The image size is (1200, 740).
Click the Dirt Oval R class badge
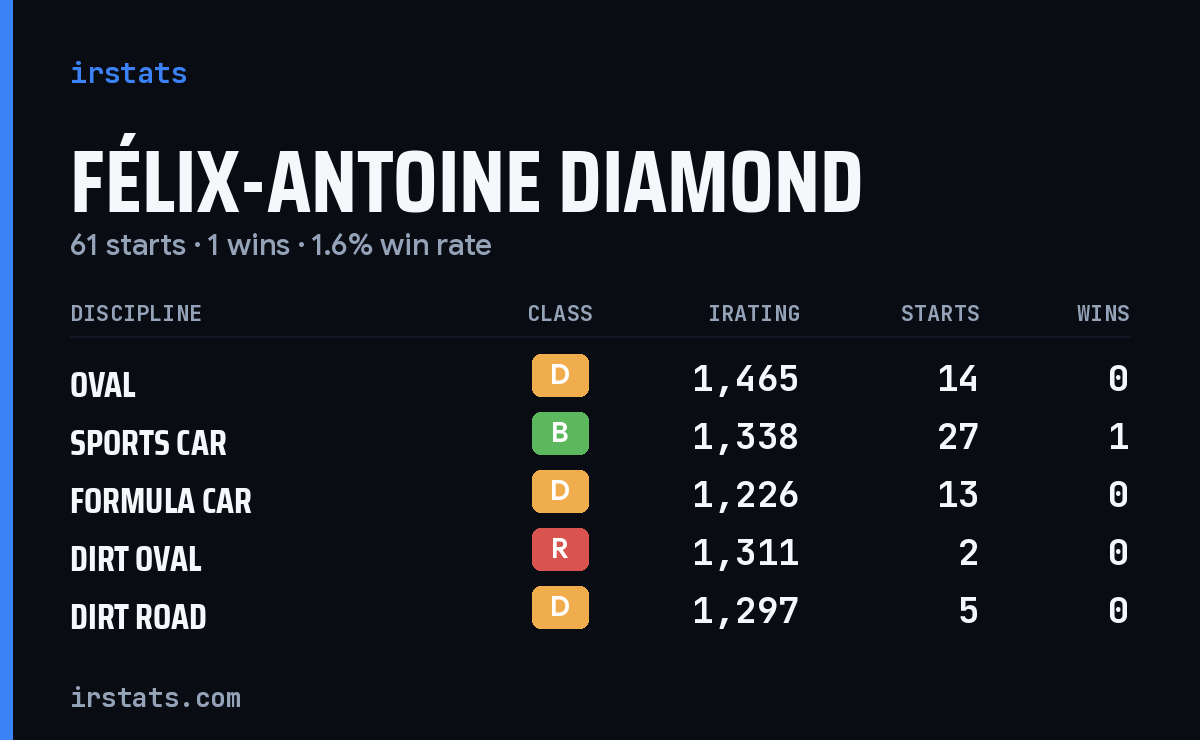click(x=560, y=550)
